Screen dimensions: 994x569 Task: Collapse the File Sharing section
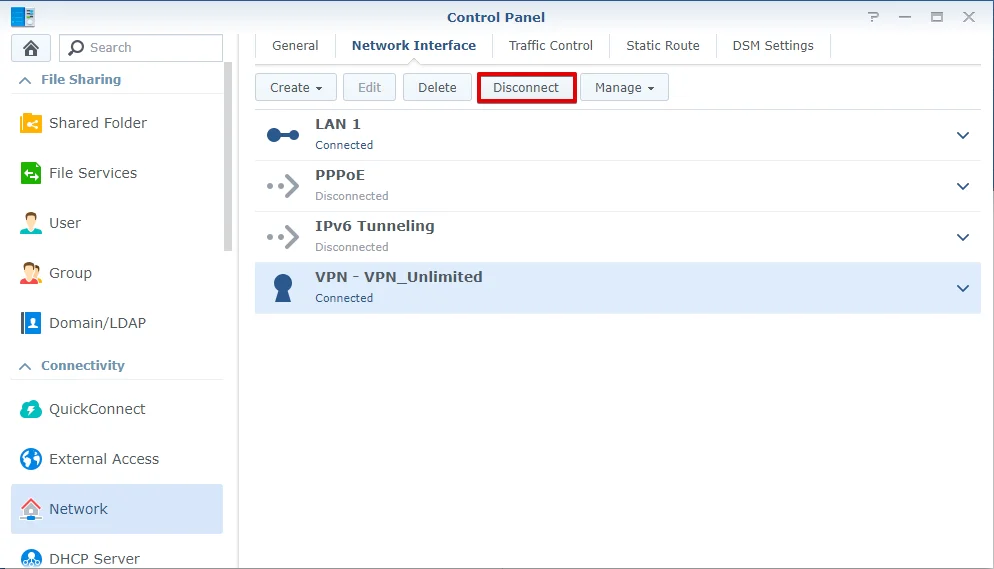[x=25, y=80]
